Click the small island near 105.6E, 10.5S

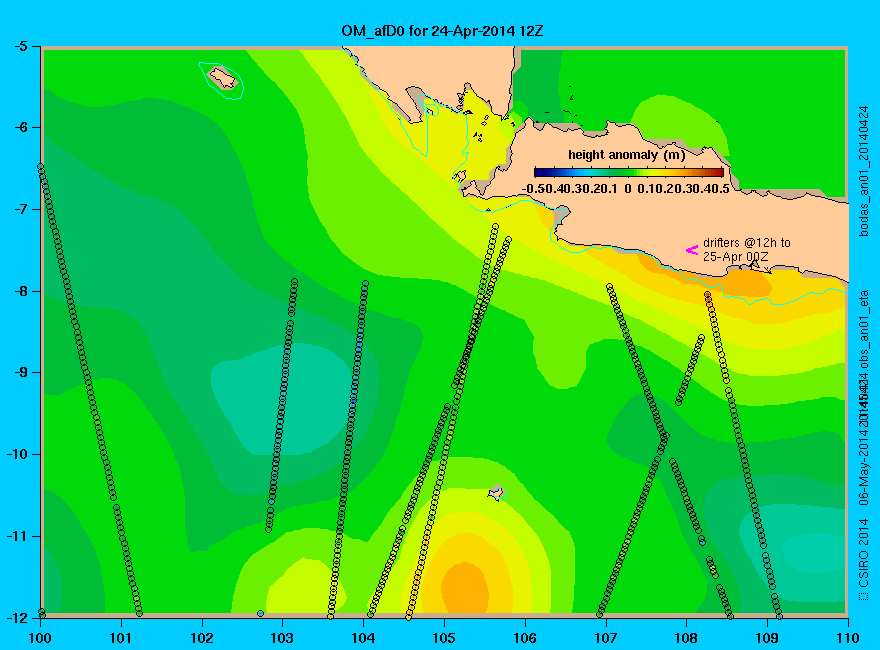[x=496, y=493]
